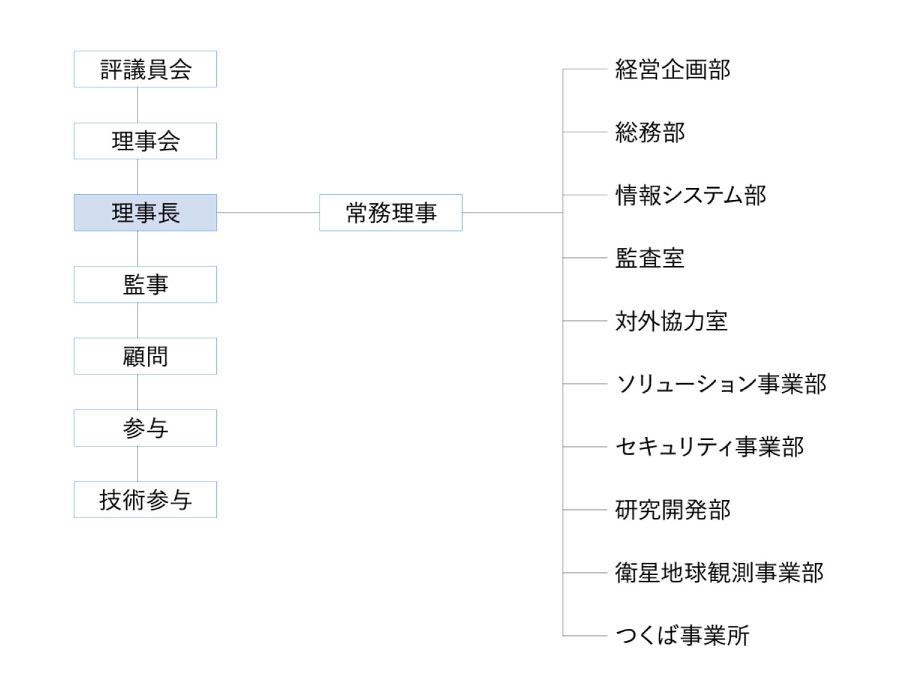
Task: Click the 情報システム部 label
Action: click(x=690, y=195)
